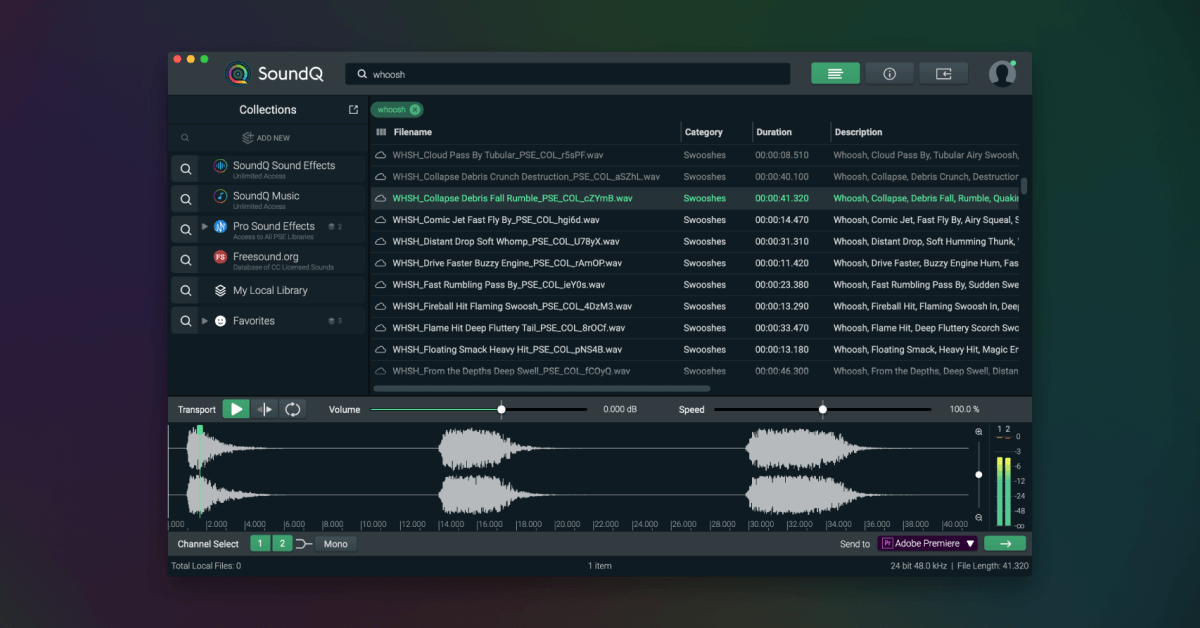Toggle Mono playback mode
The height and width of the screenshot is (628, 1200).
point(335,543)
